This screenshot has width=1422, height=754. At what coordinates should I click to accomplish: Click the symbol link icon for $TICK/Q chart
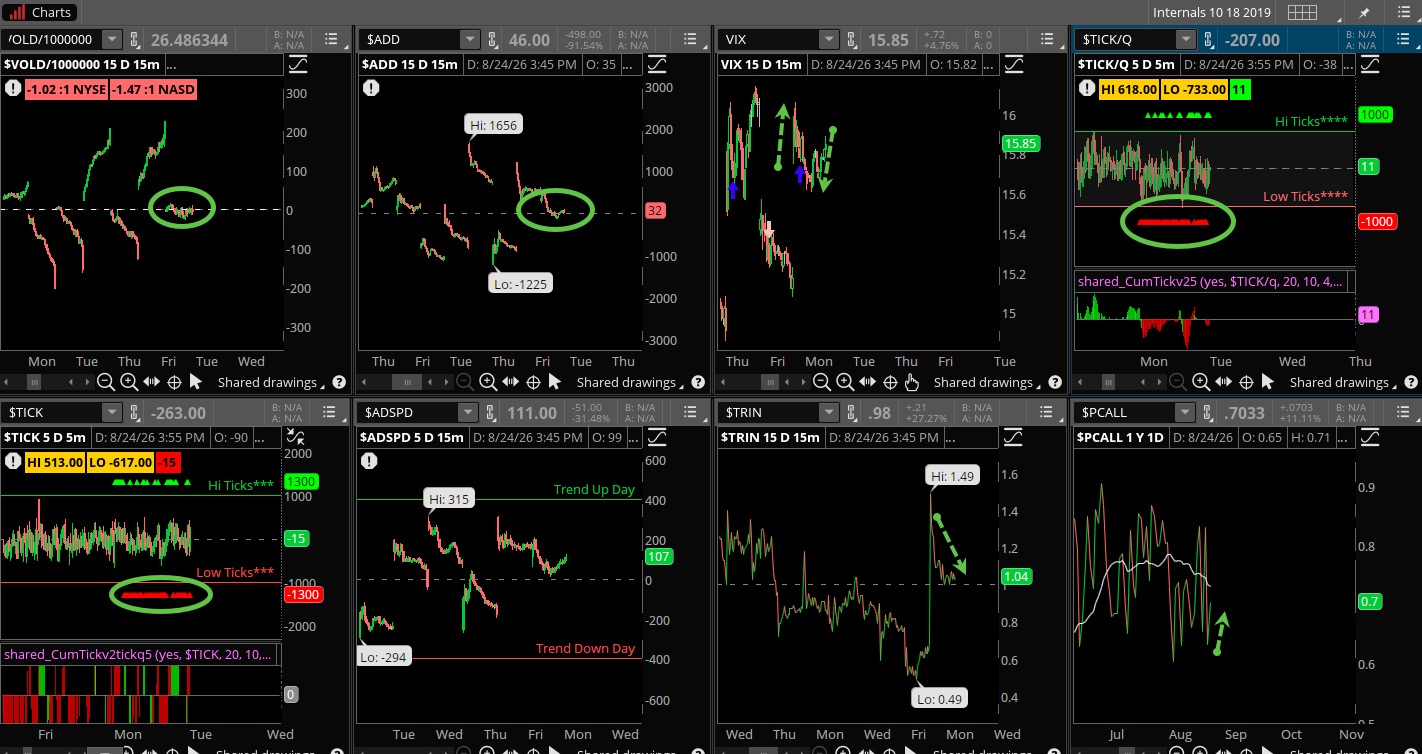coord(1208,40)
